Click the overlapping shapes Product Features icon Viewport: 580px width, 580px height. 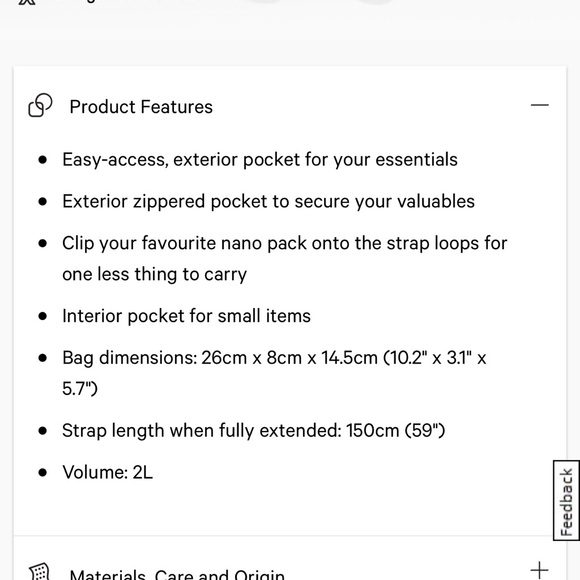click(40, 105)
